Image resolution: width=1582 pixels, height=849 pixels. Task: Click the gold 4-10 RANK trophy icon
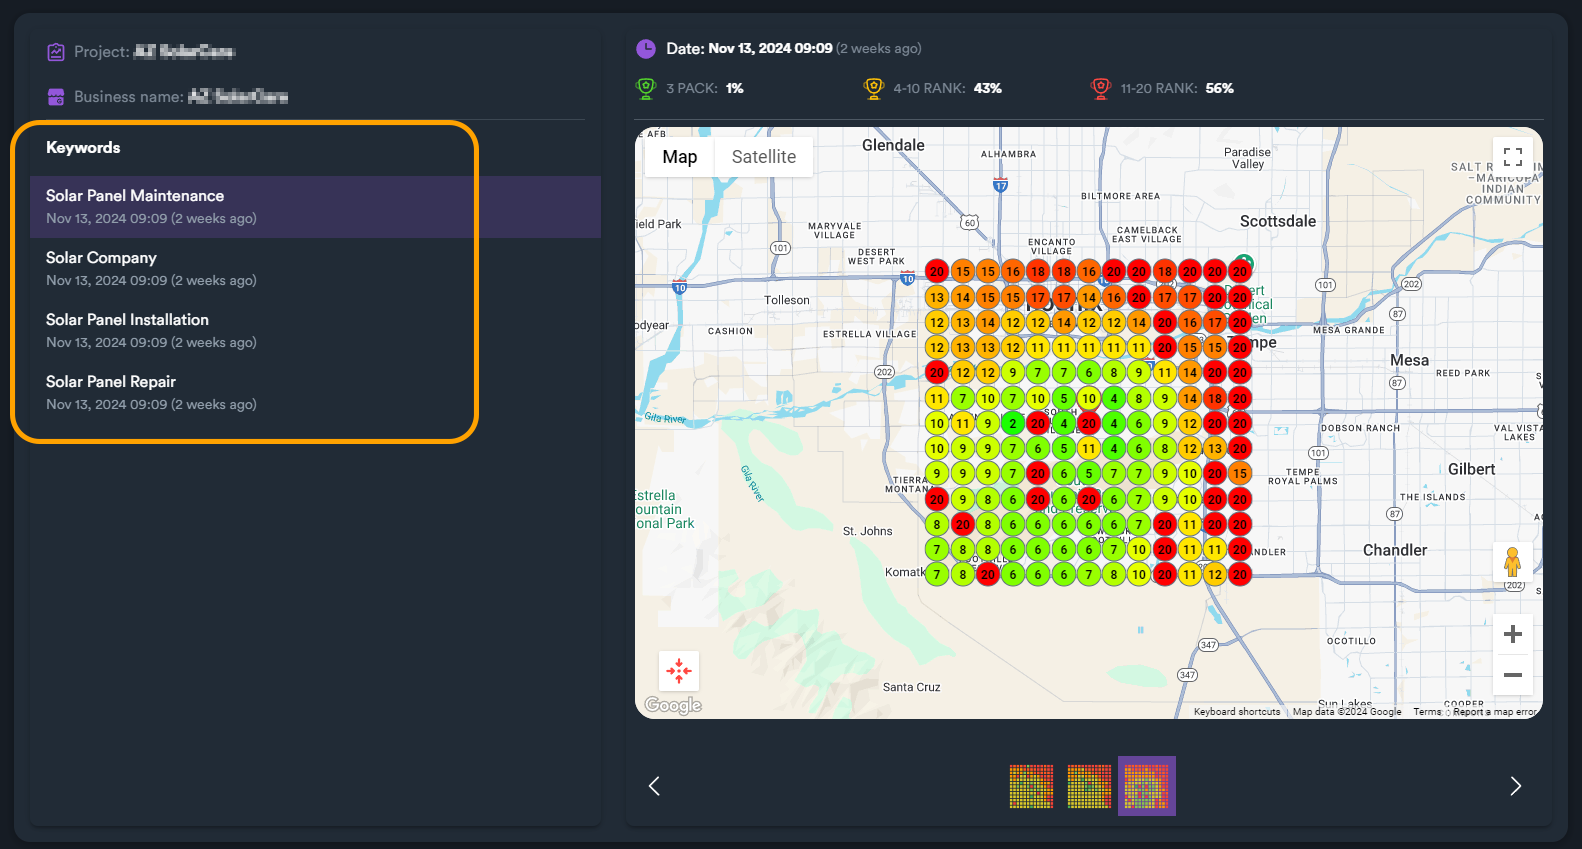874,88
